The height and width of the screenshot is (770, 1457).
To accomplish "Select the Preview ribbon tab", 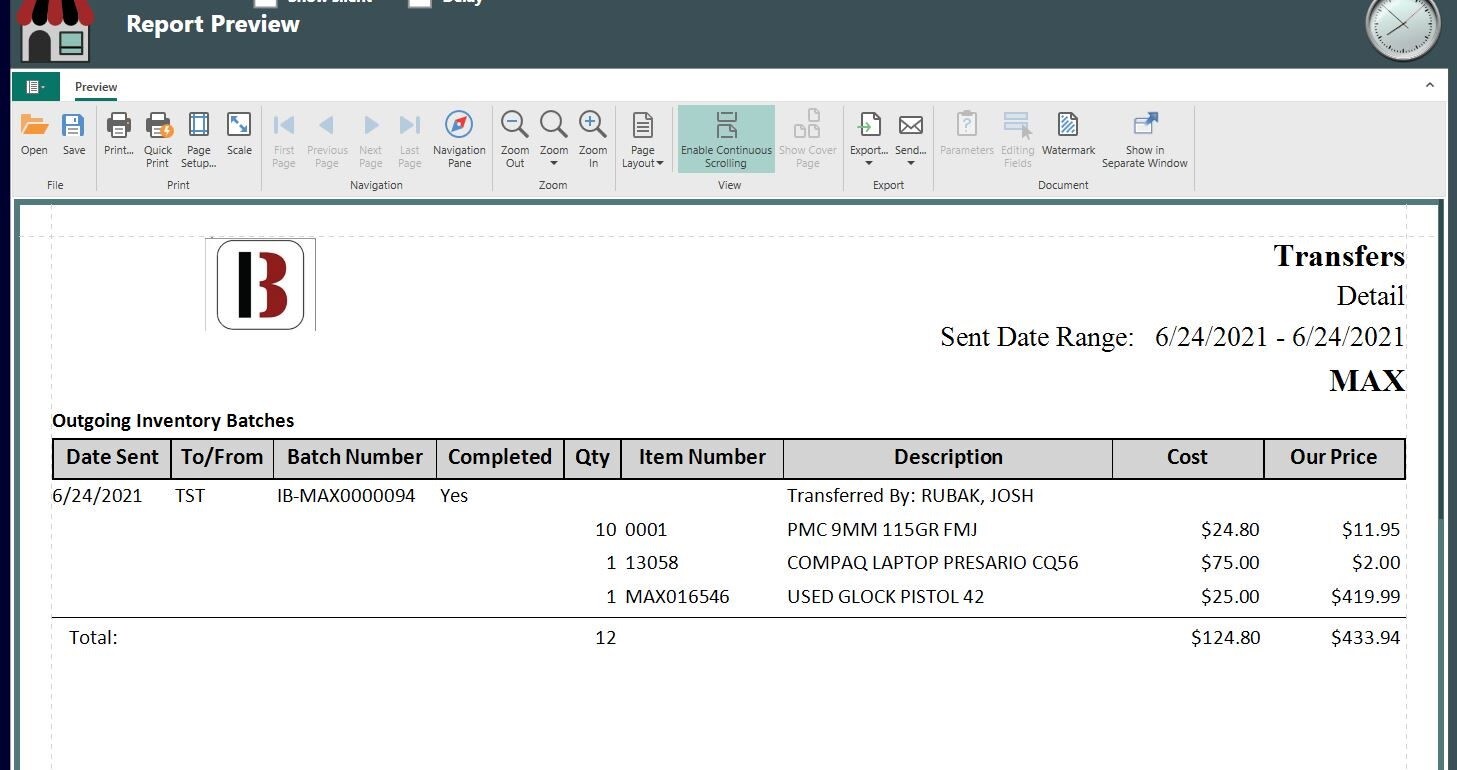I will tap(96, 87).
